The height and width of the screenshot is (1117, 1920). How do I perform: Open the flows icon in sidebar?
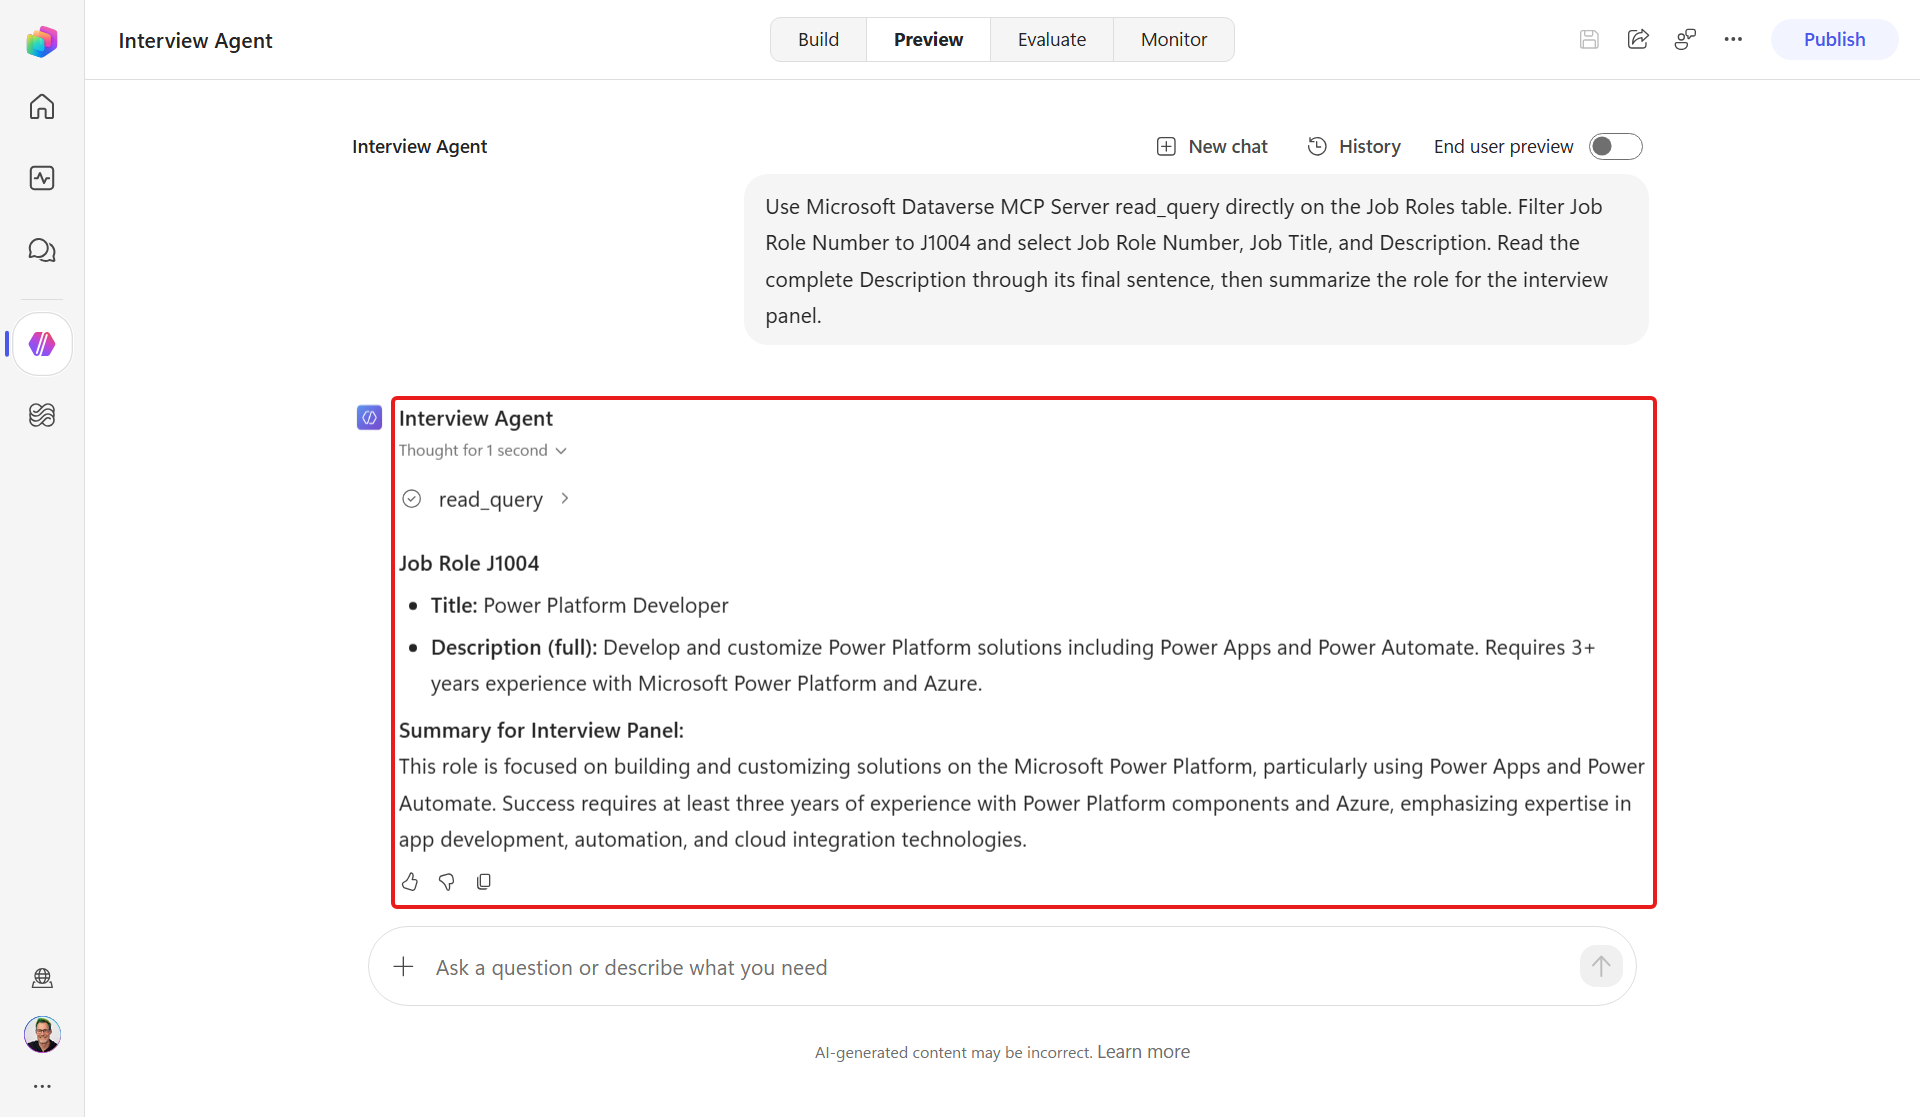point(42,415)
